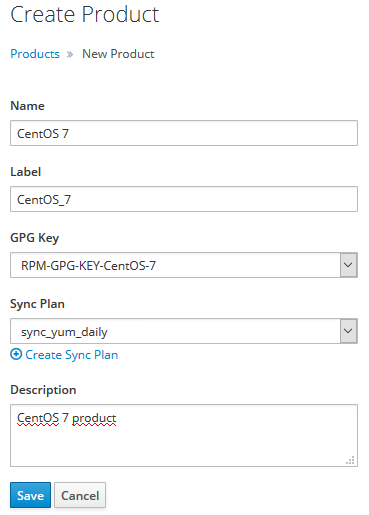Click the Name field label
369x515 pixels.
27,106
